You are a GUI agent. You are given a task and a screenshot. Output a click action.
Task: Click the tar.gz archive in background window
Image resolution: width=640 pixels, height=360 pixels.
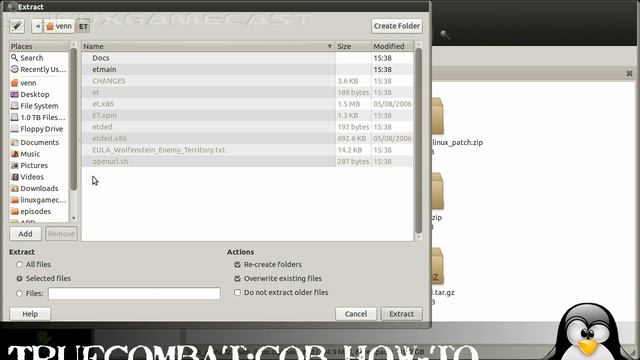[x=443, y=292]
